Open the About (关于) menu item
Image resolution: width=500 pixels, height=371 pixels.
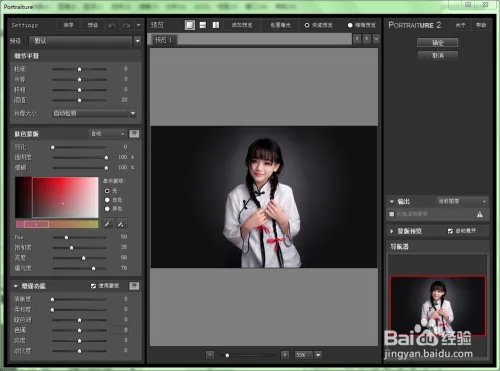coord(460,25)
